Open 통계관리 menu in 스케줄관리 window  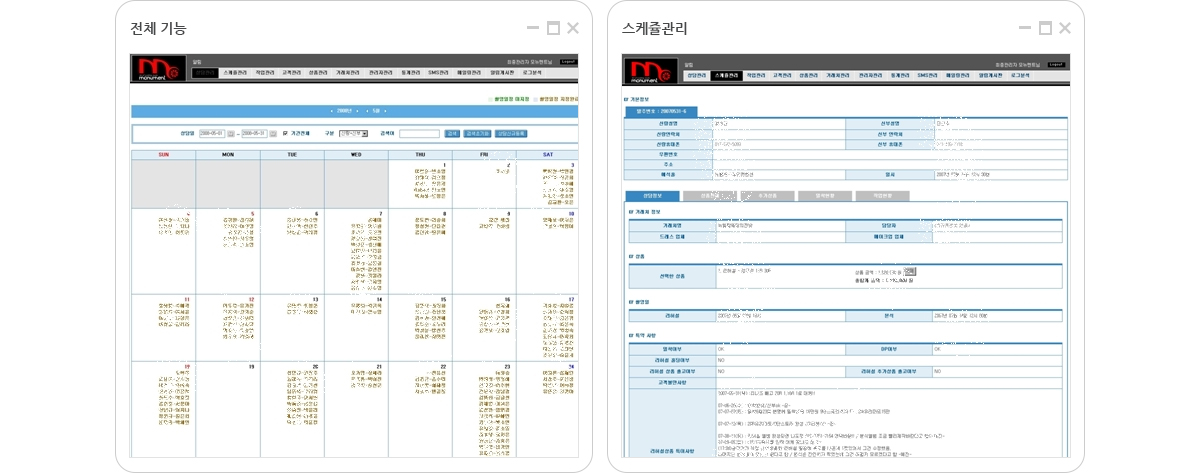tap(901, 76)
